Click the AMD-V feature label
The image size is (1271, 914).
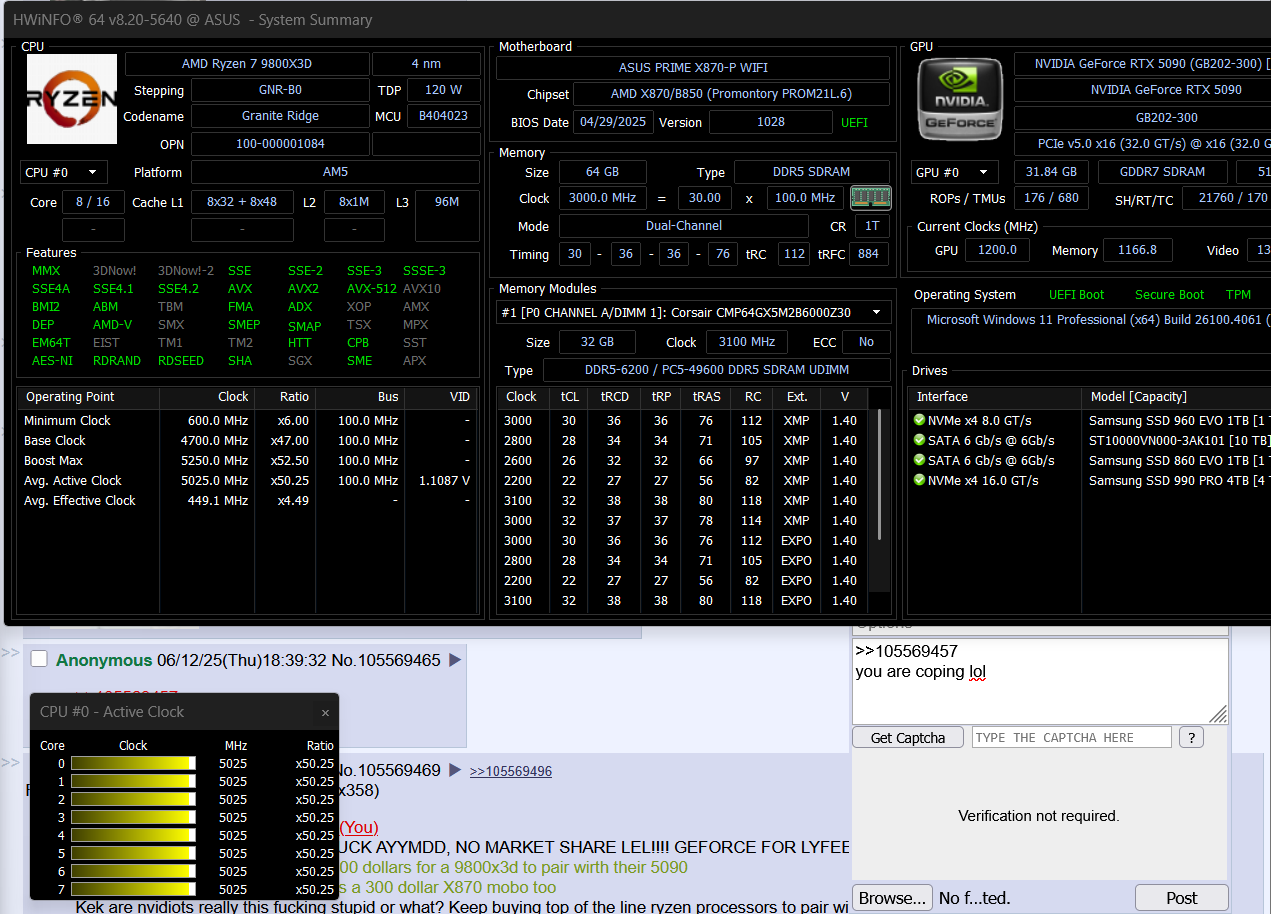click(x=112, y=325)
